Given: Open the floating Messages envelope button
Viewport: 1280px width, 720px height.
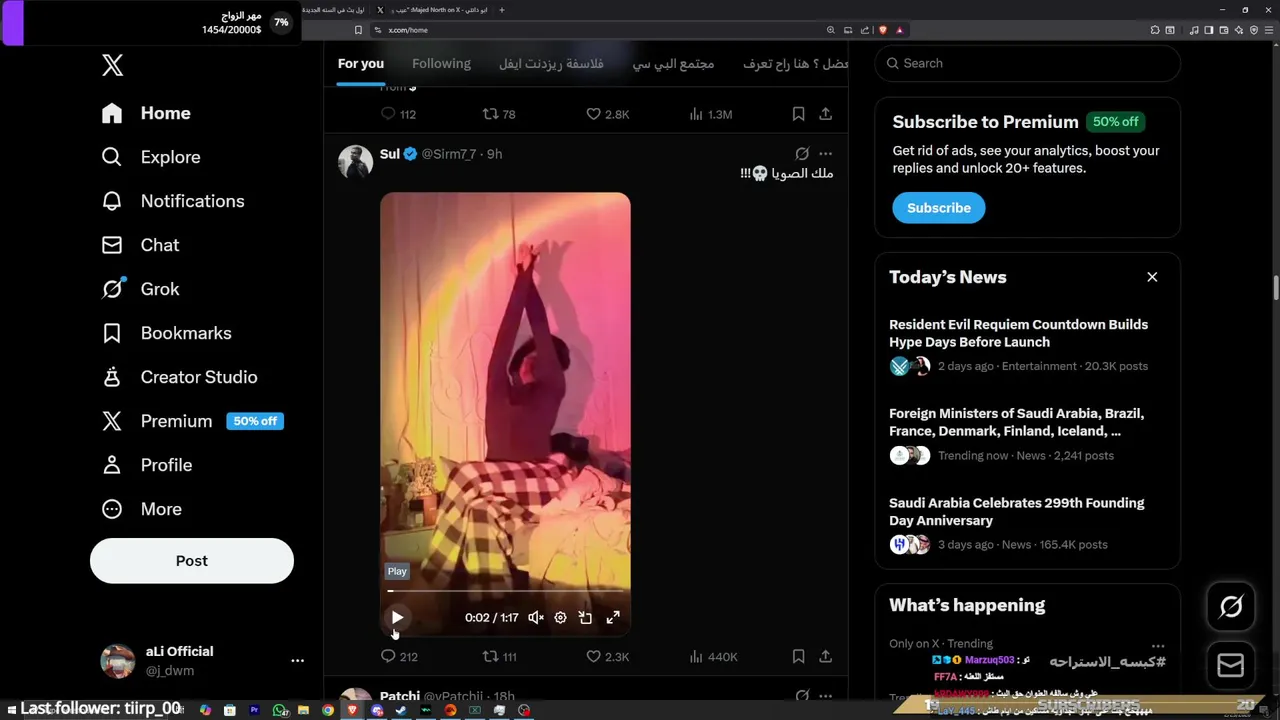Looking at the screenshot, I should click(x=1231, y=665).
